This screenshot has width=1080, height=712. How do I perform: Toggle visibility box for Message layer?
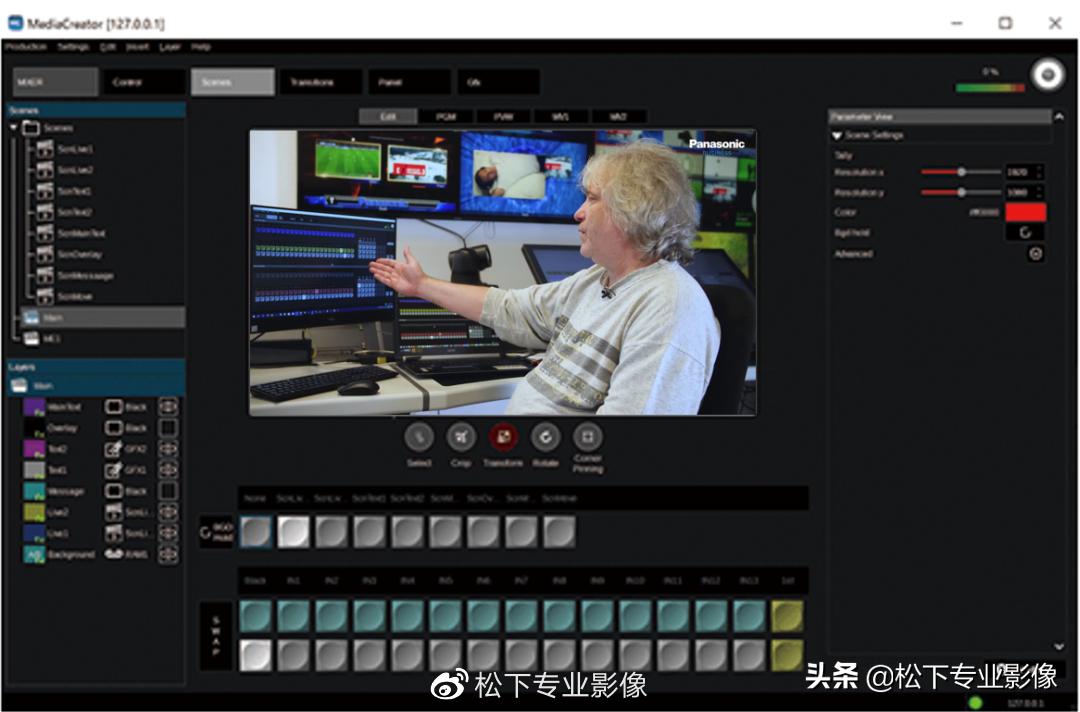tap(168, 491)
